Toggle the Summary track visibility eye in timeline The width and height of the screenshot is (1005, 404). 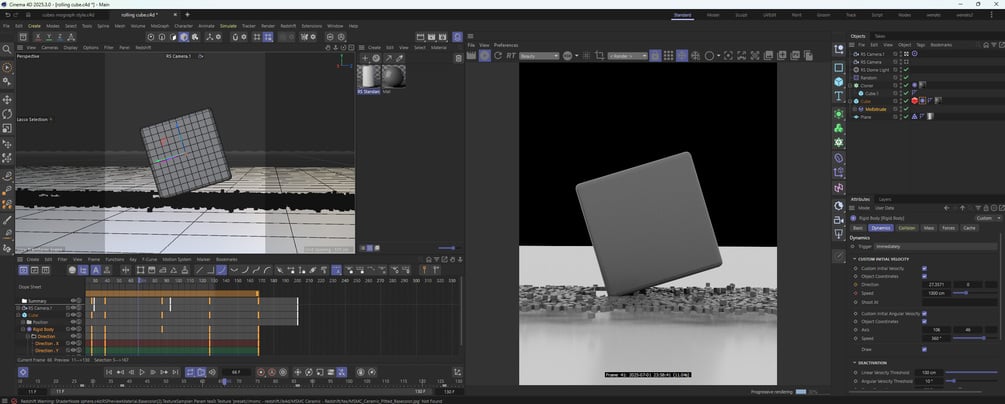(73, 301)
